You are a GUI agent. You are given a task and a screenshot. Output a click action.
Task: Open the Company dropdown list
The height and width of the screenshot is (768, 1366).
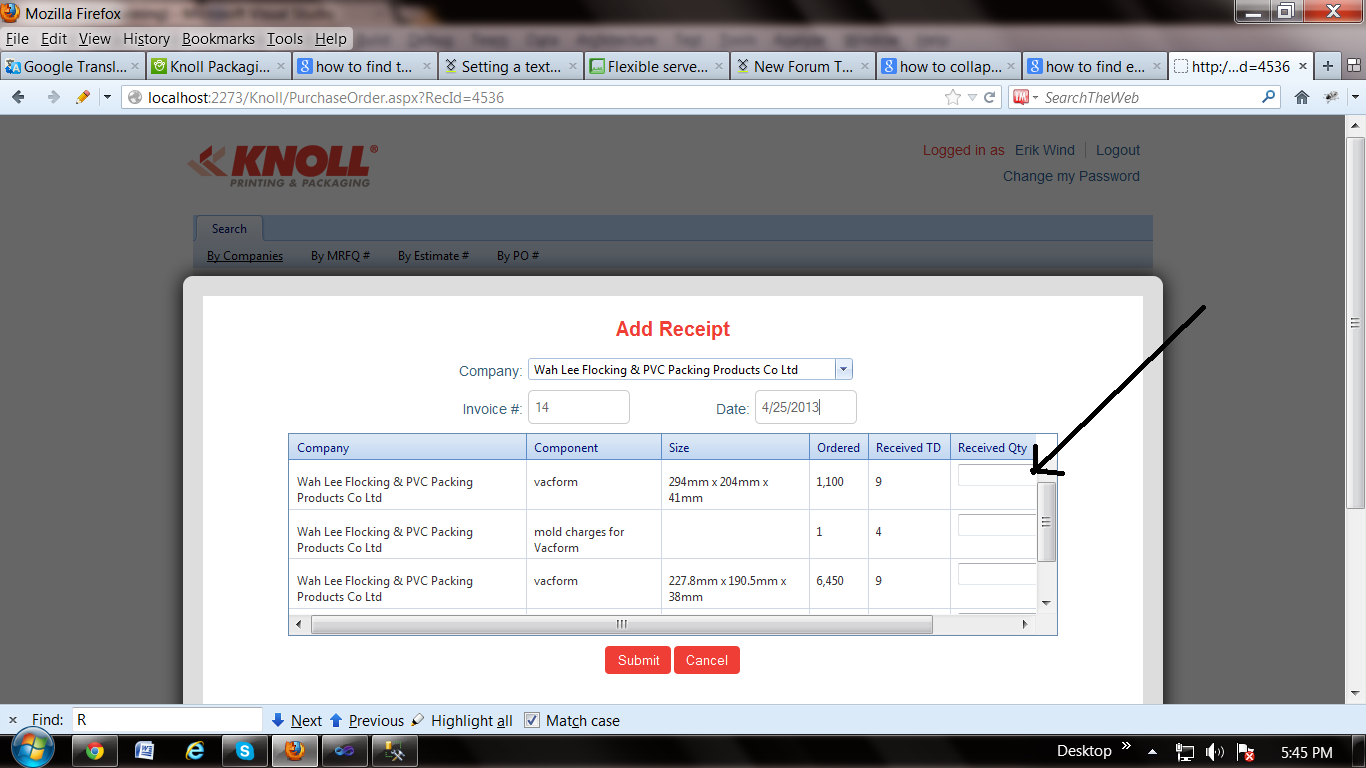pyautogui.click(x=844, y=370)
